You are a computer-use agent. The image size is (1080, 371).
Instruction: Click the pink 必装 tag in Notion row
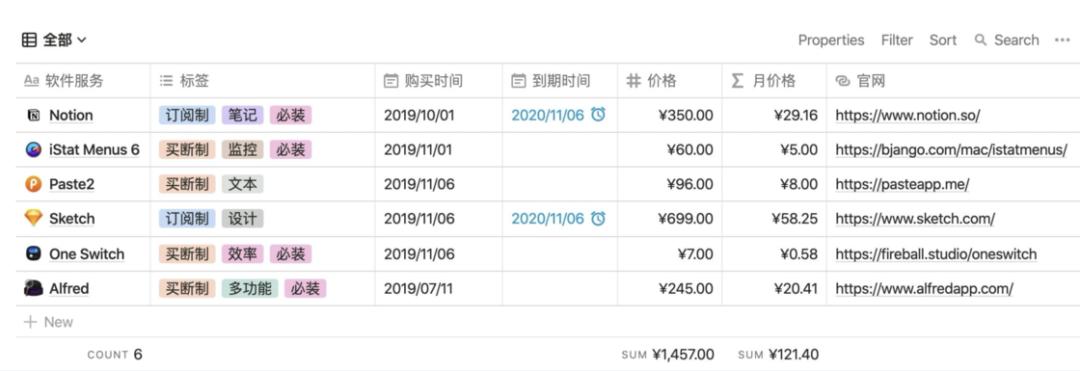(291, 115)
